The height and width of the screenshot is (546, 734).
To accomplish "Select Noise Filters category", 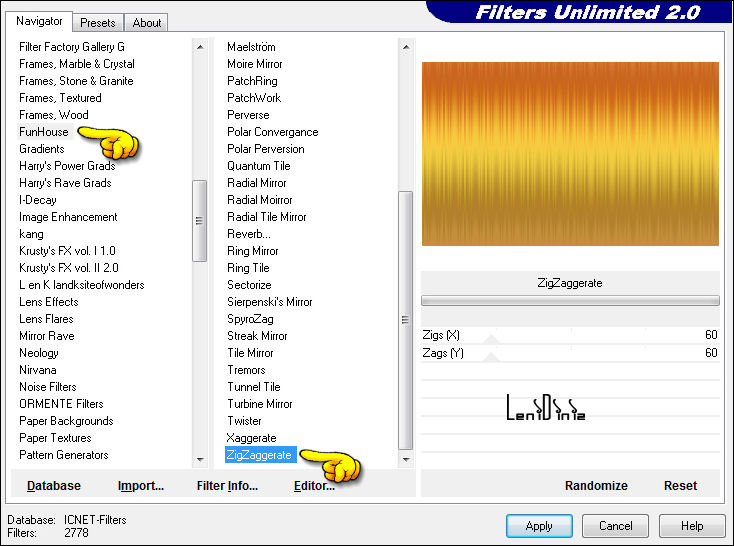I will coord(48,387).
